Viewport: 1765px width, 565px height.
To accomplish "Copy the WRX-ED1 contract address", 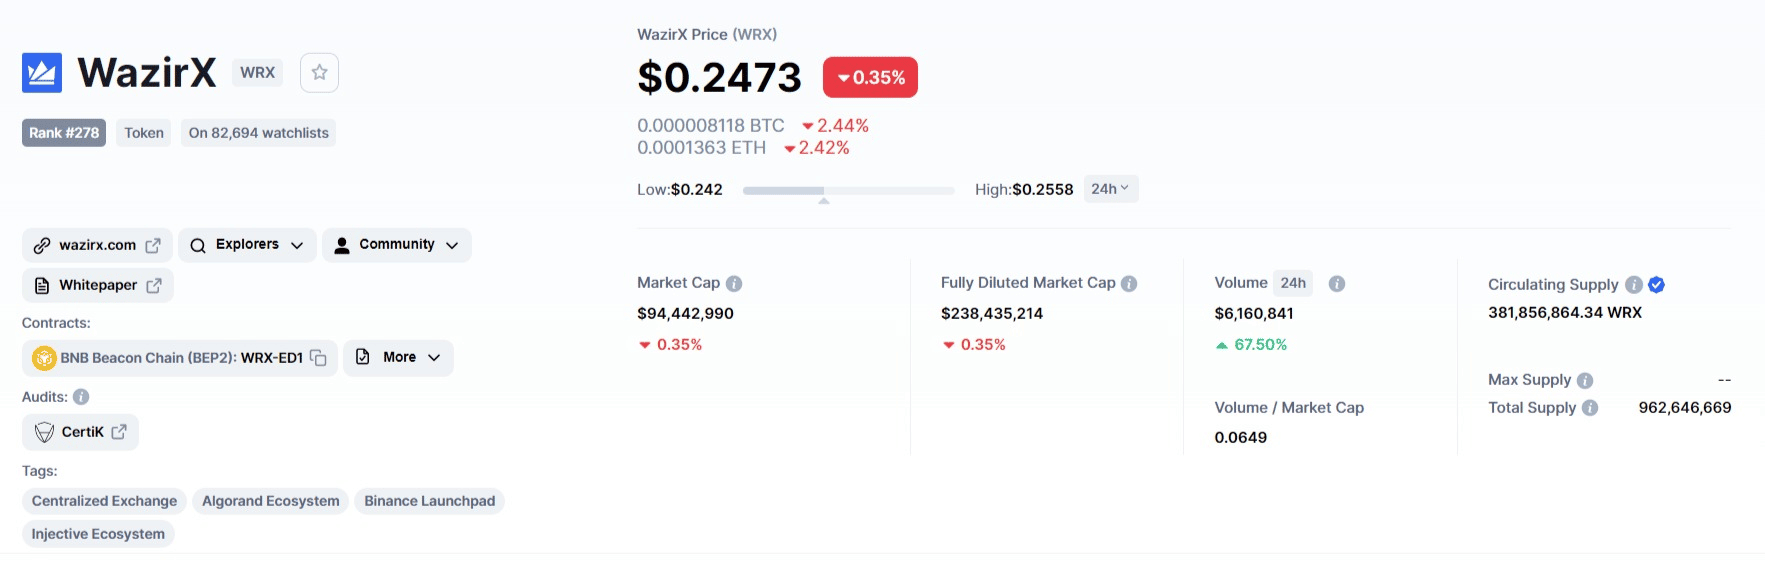I will click(318, 358).
